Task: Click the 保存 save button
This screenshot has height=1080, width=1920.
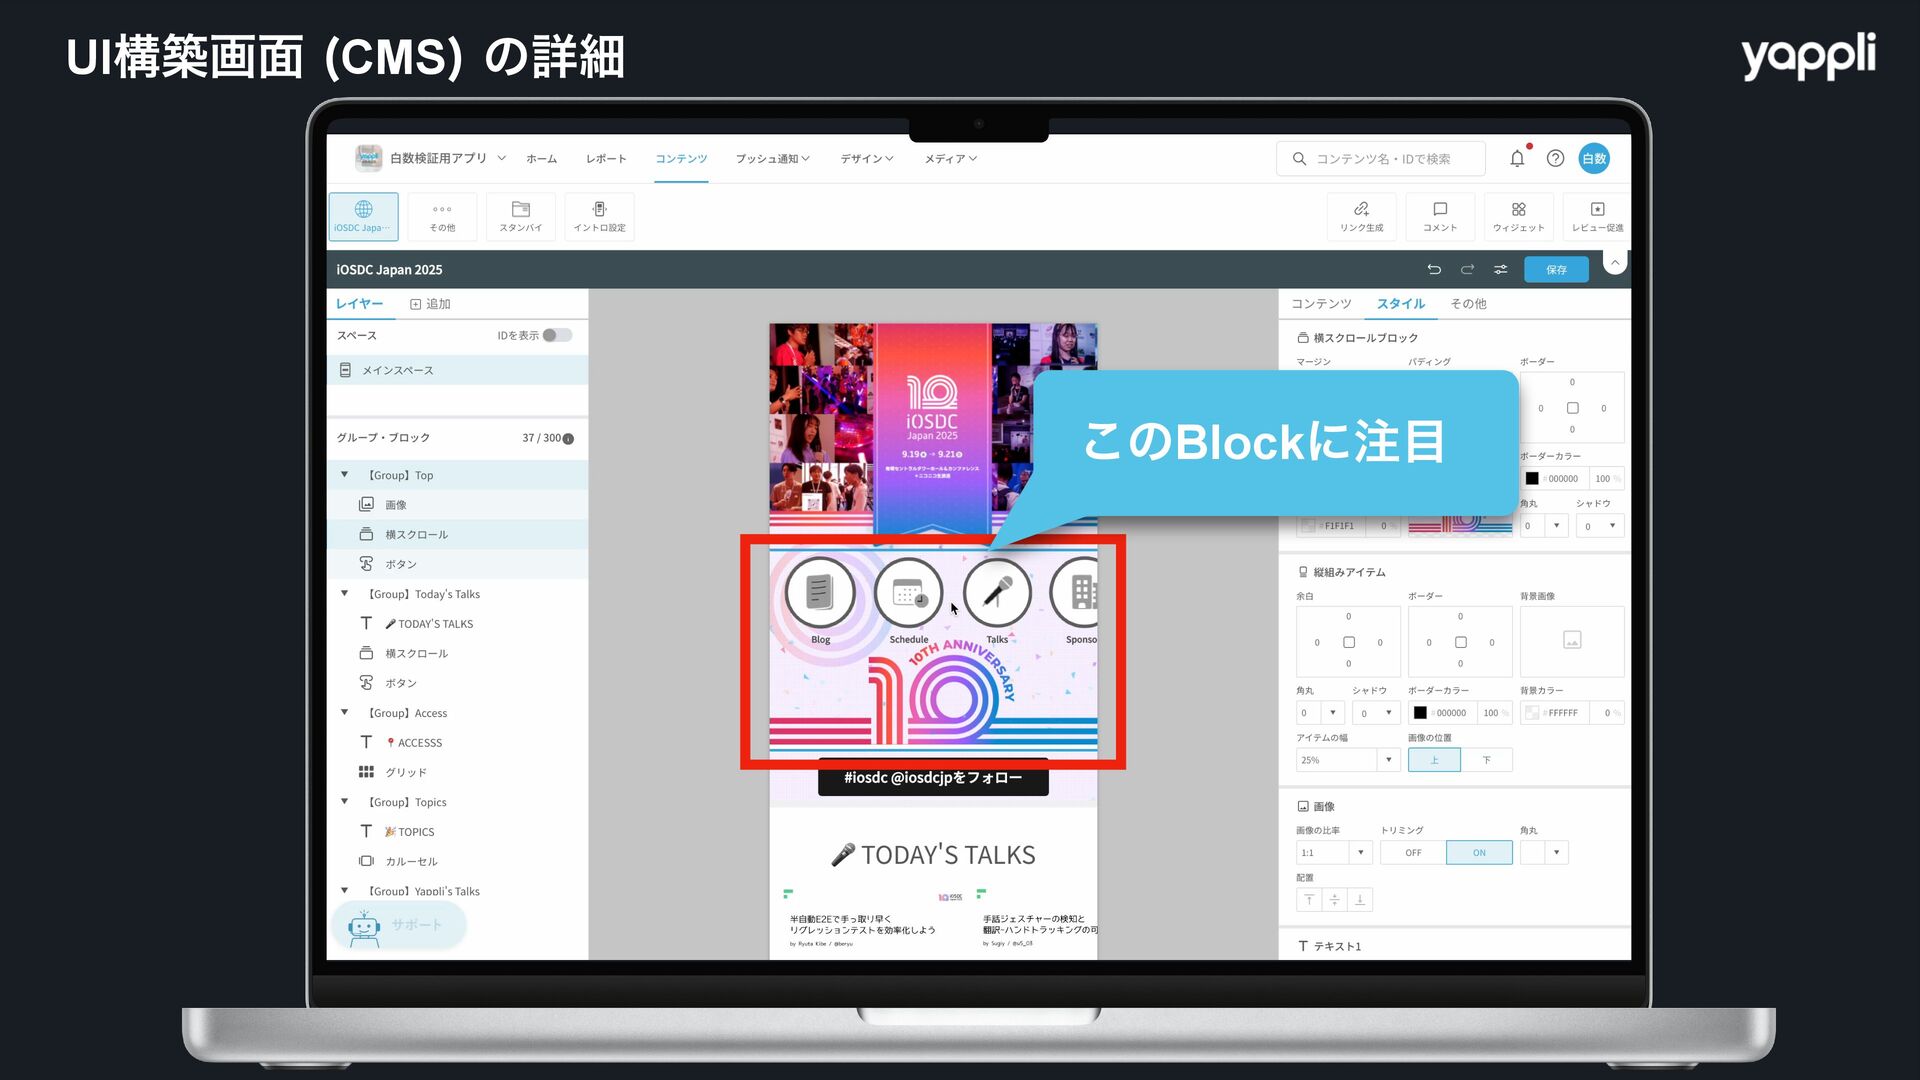Action: tap(1556, 269)
